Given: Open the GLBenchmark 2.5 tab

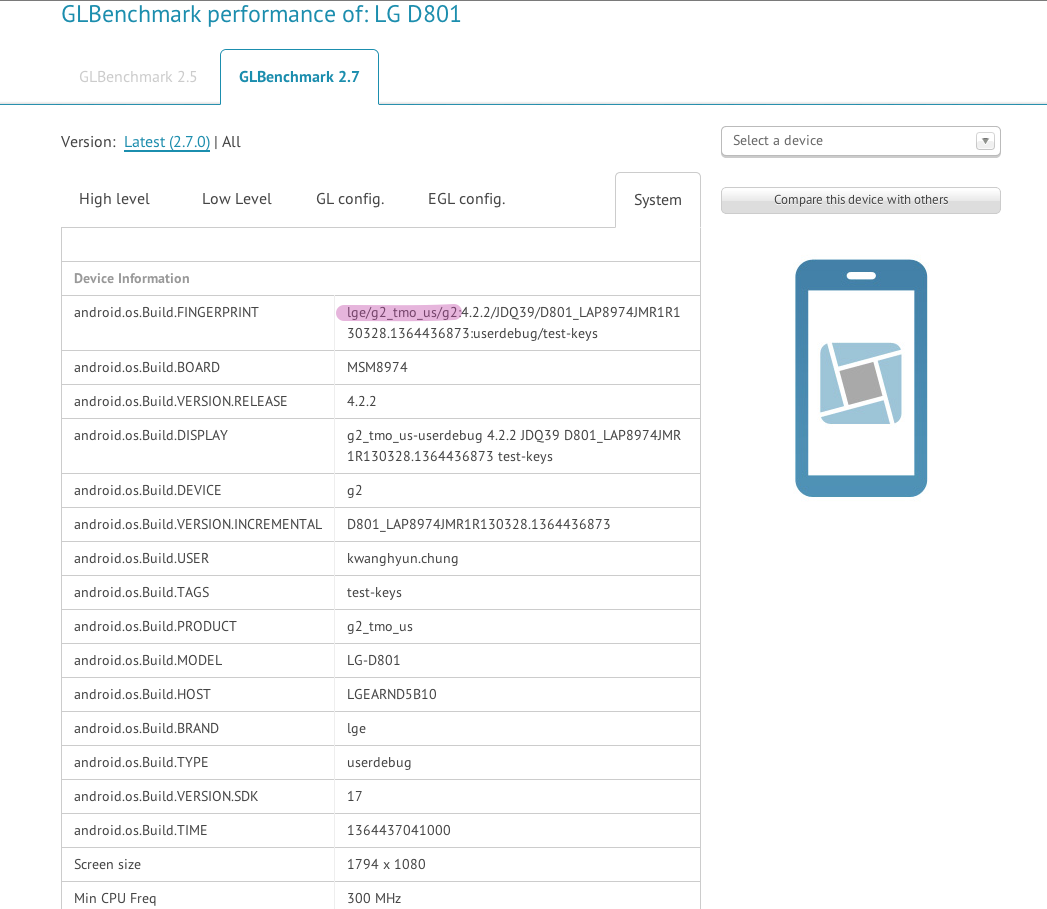Looking at the screenshot, I should (138, 77).
